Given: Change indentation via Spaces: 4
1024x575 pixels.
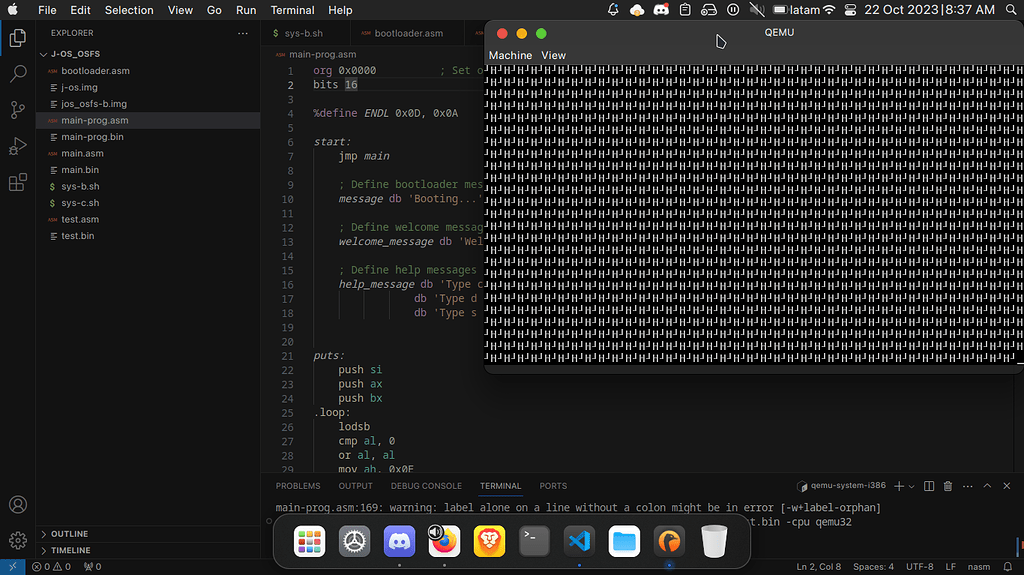Looking at the screenshot, I should click(873, 567).
